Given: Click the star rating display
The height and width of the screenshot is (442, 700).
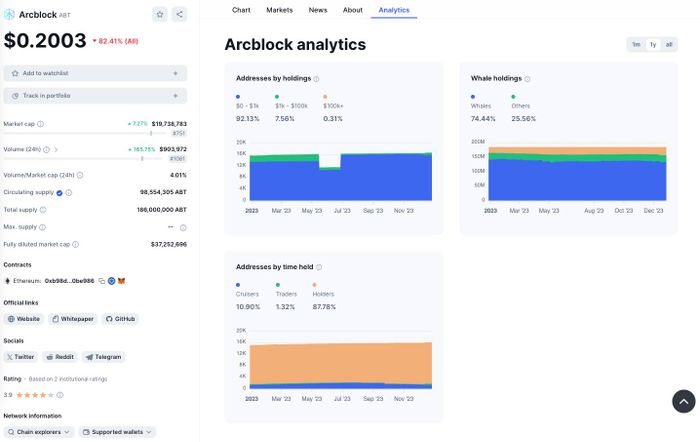Looking at the screenshot, I should click(x=35, y=395).
